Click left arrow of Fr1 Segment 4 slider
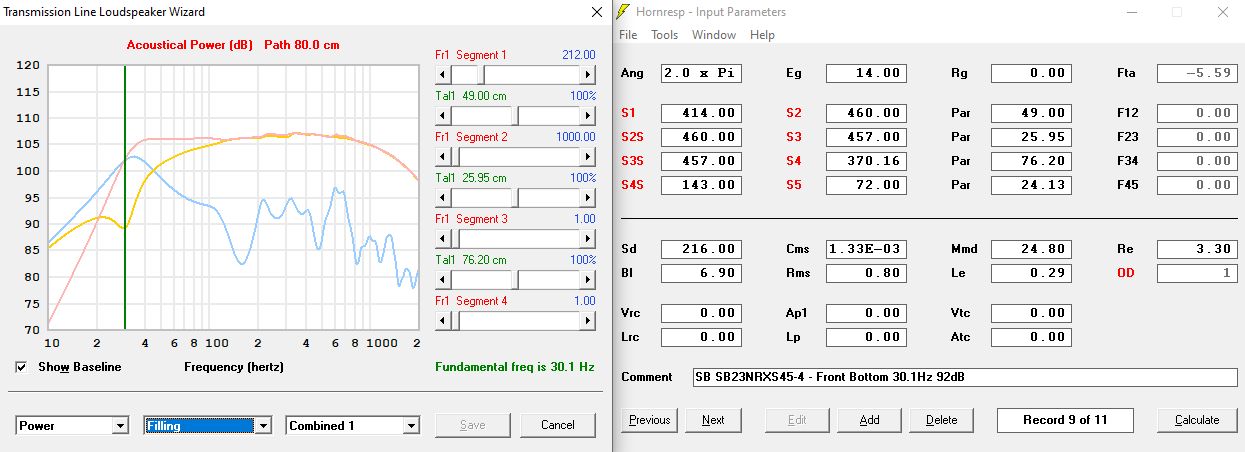 point(444,320)
